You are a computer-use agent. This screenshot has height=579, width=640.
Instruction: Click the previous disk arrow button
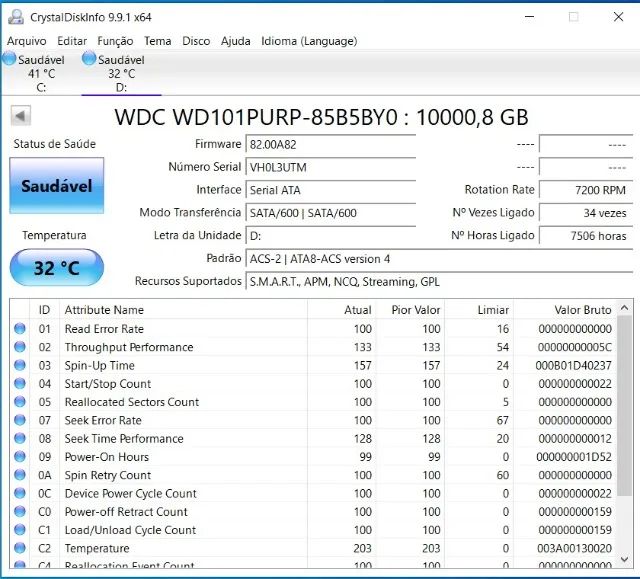pyautogui.click(x=20, y=116)
